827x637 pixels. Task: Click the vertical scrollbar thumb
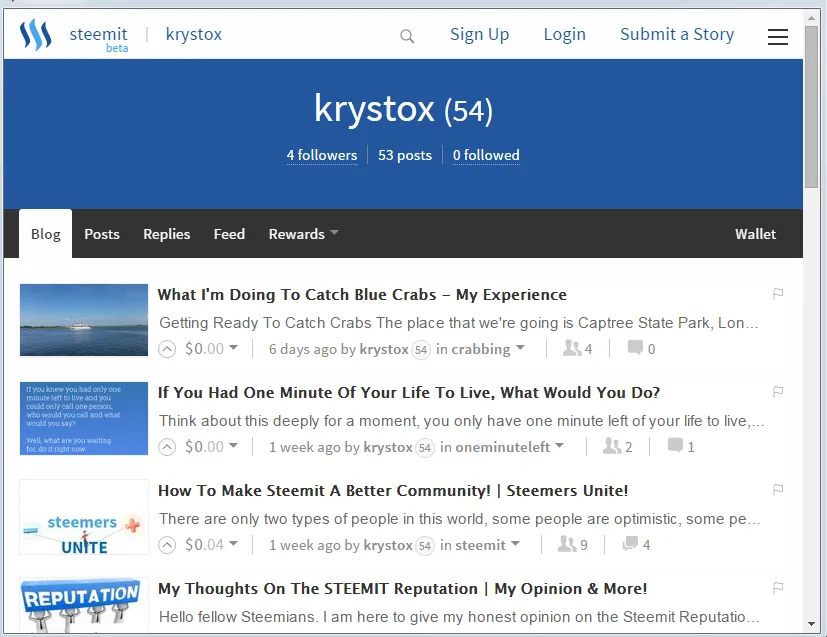point(811,106)
